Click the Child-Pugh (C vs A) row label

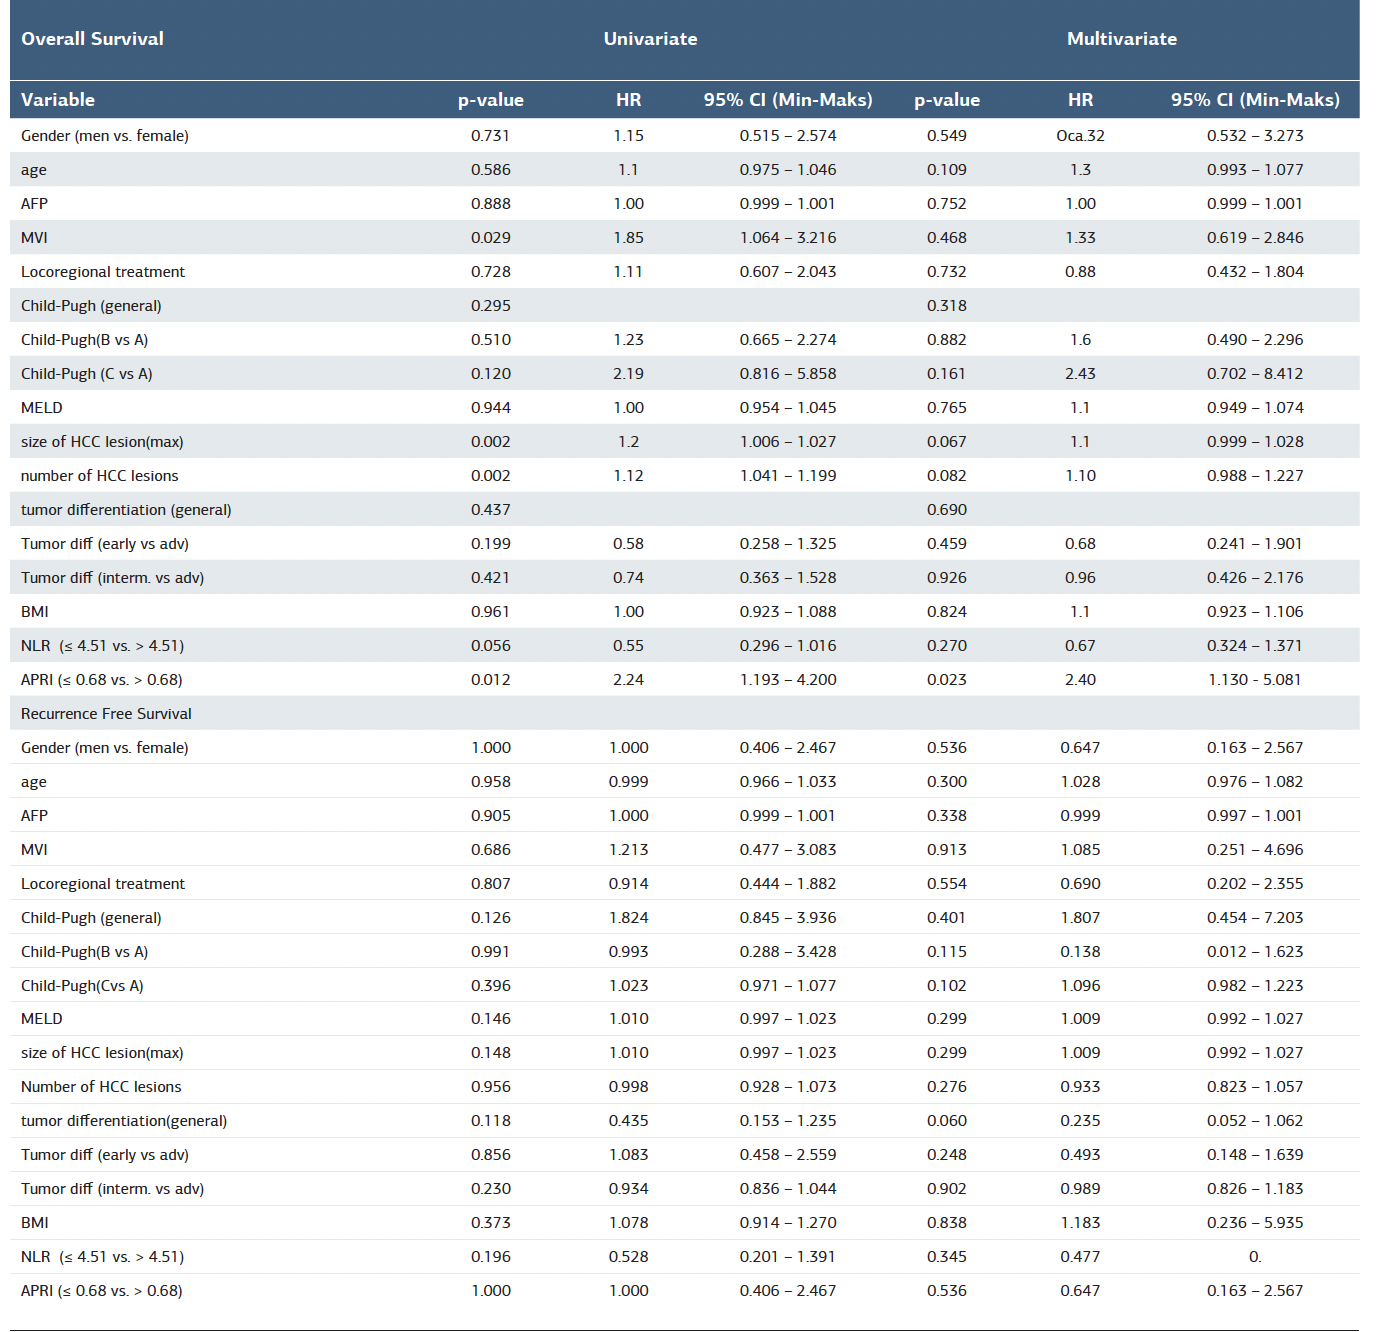click(87, 374)
